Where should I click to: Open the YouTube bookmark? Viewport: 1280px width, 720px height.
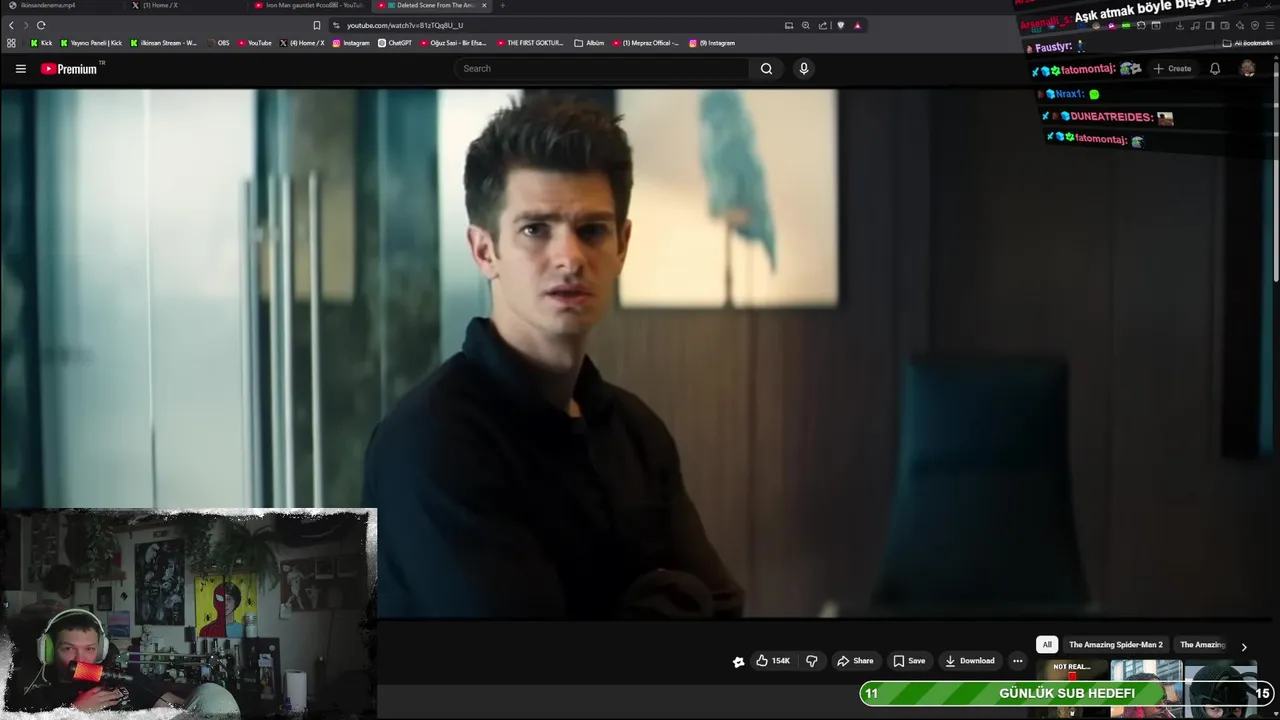254,43
